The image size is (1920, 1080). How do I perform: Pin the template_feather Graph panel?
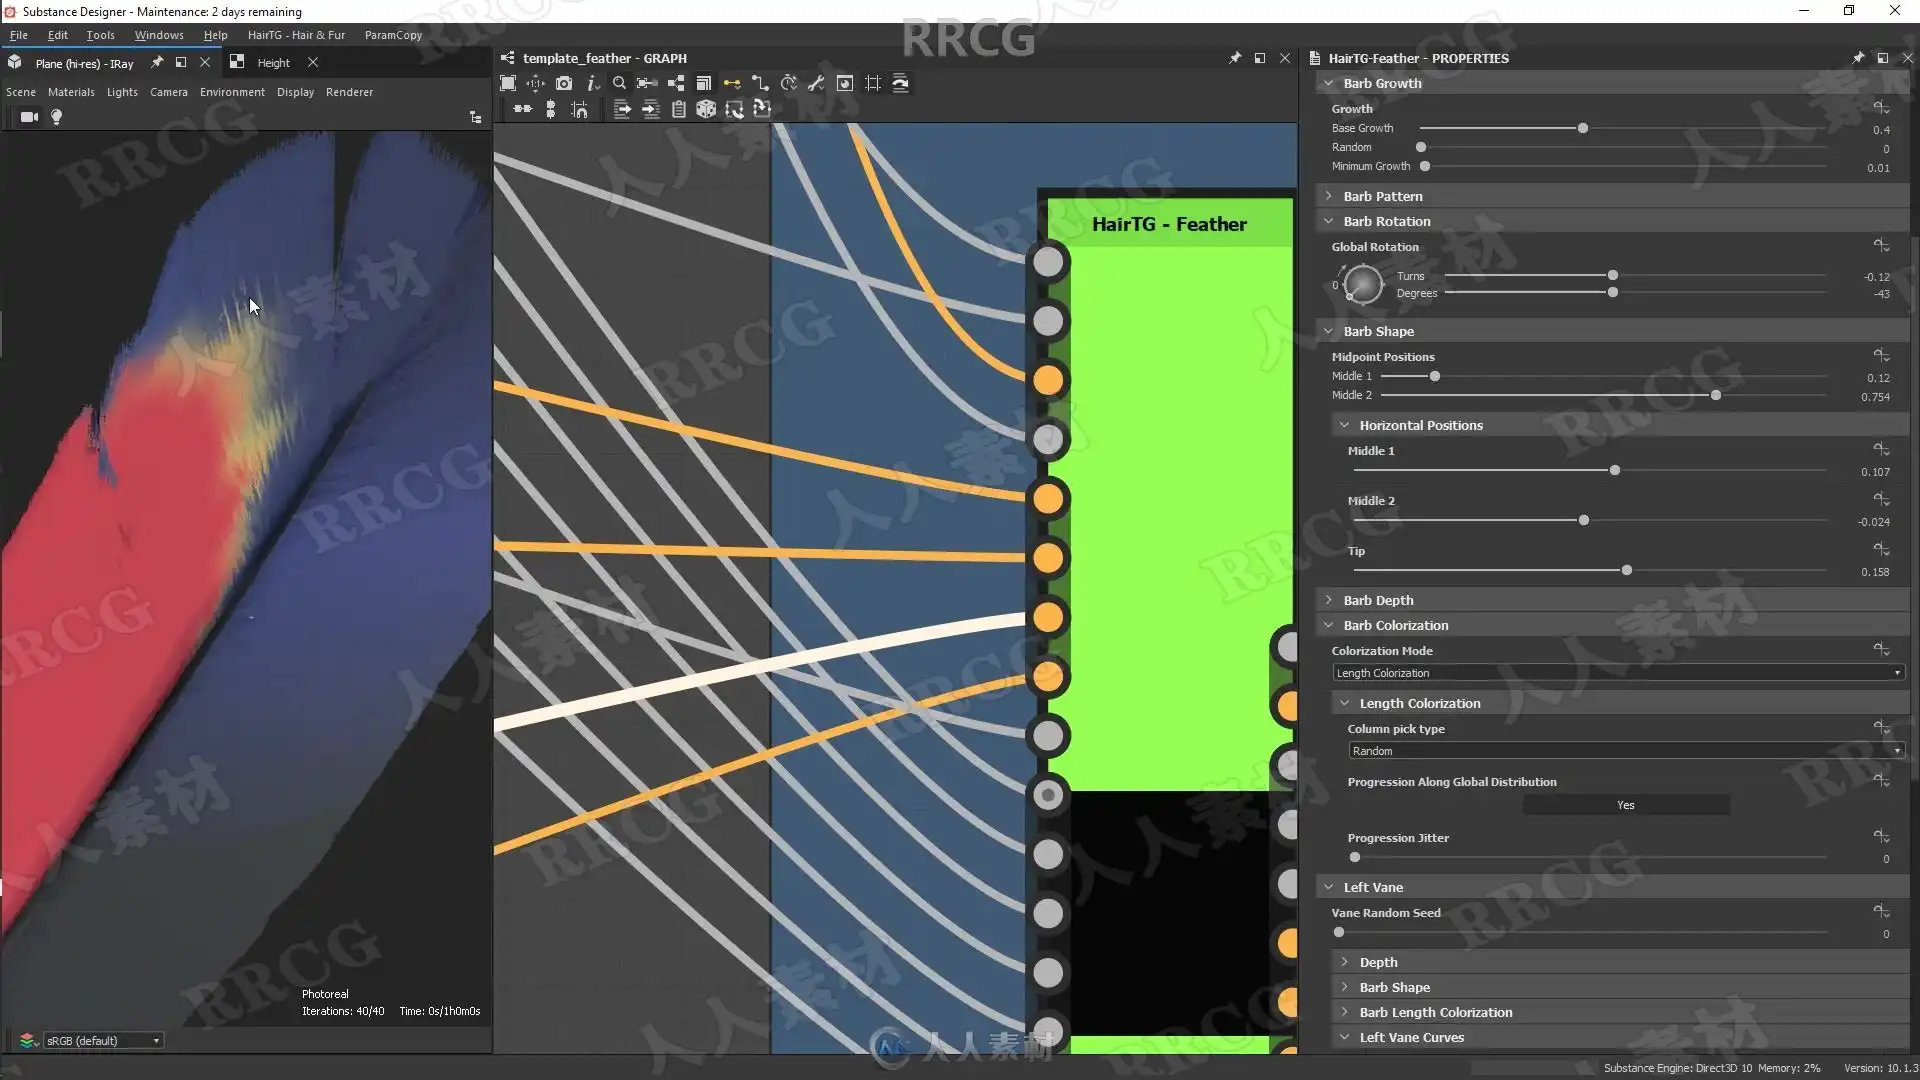[1234, 58]
